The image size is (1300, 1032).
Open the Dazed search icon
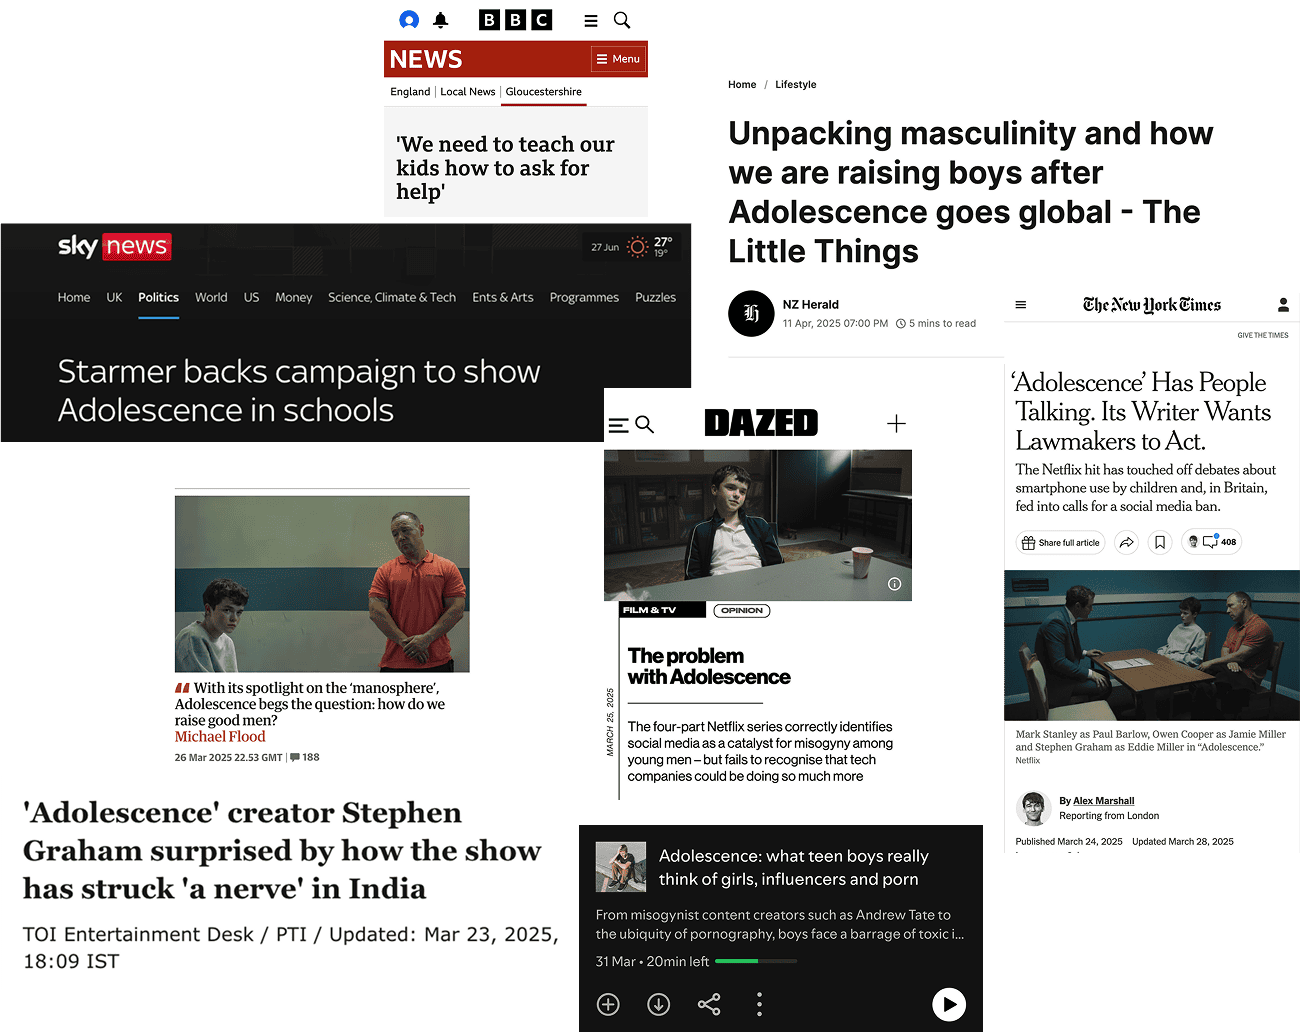645,425
